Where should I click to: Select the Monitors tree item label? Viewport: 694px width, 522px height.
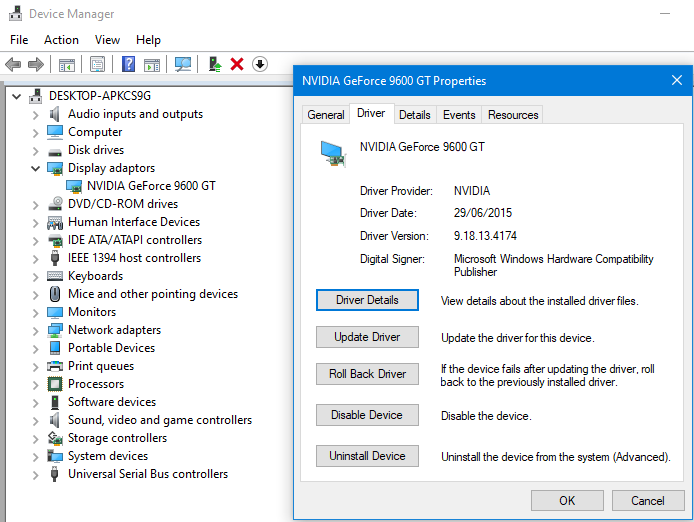tap(92, 312)
